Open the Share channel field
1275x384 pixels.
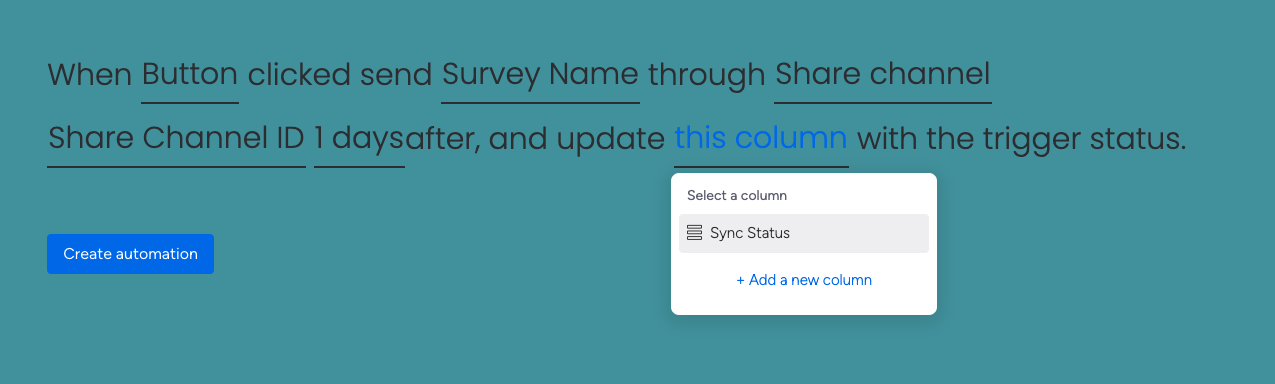[883, 75]
